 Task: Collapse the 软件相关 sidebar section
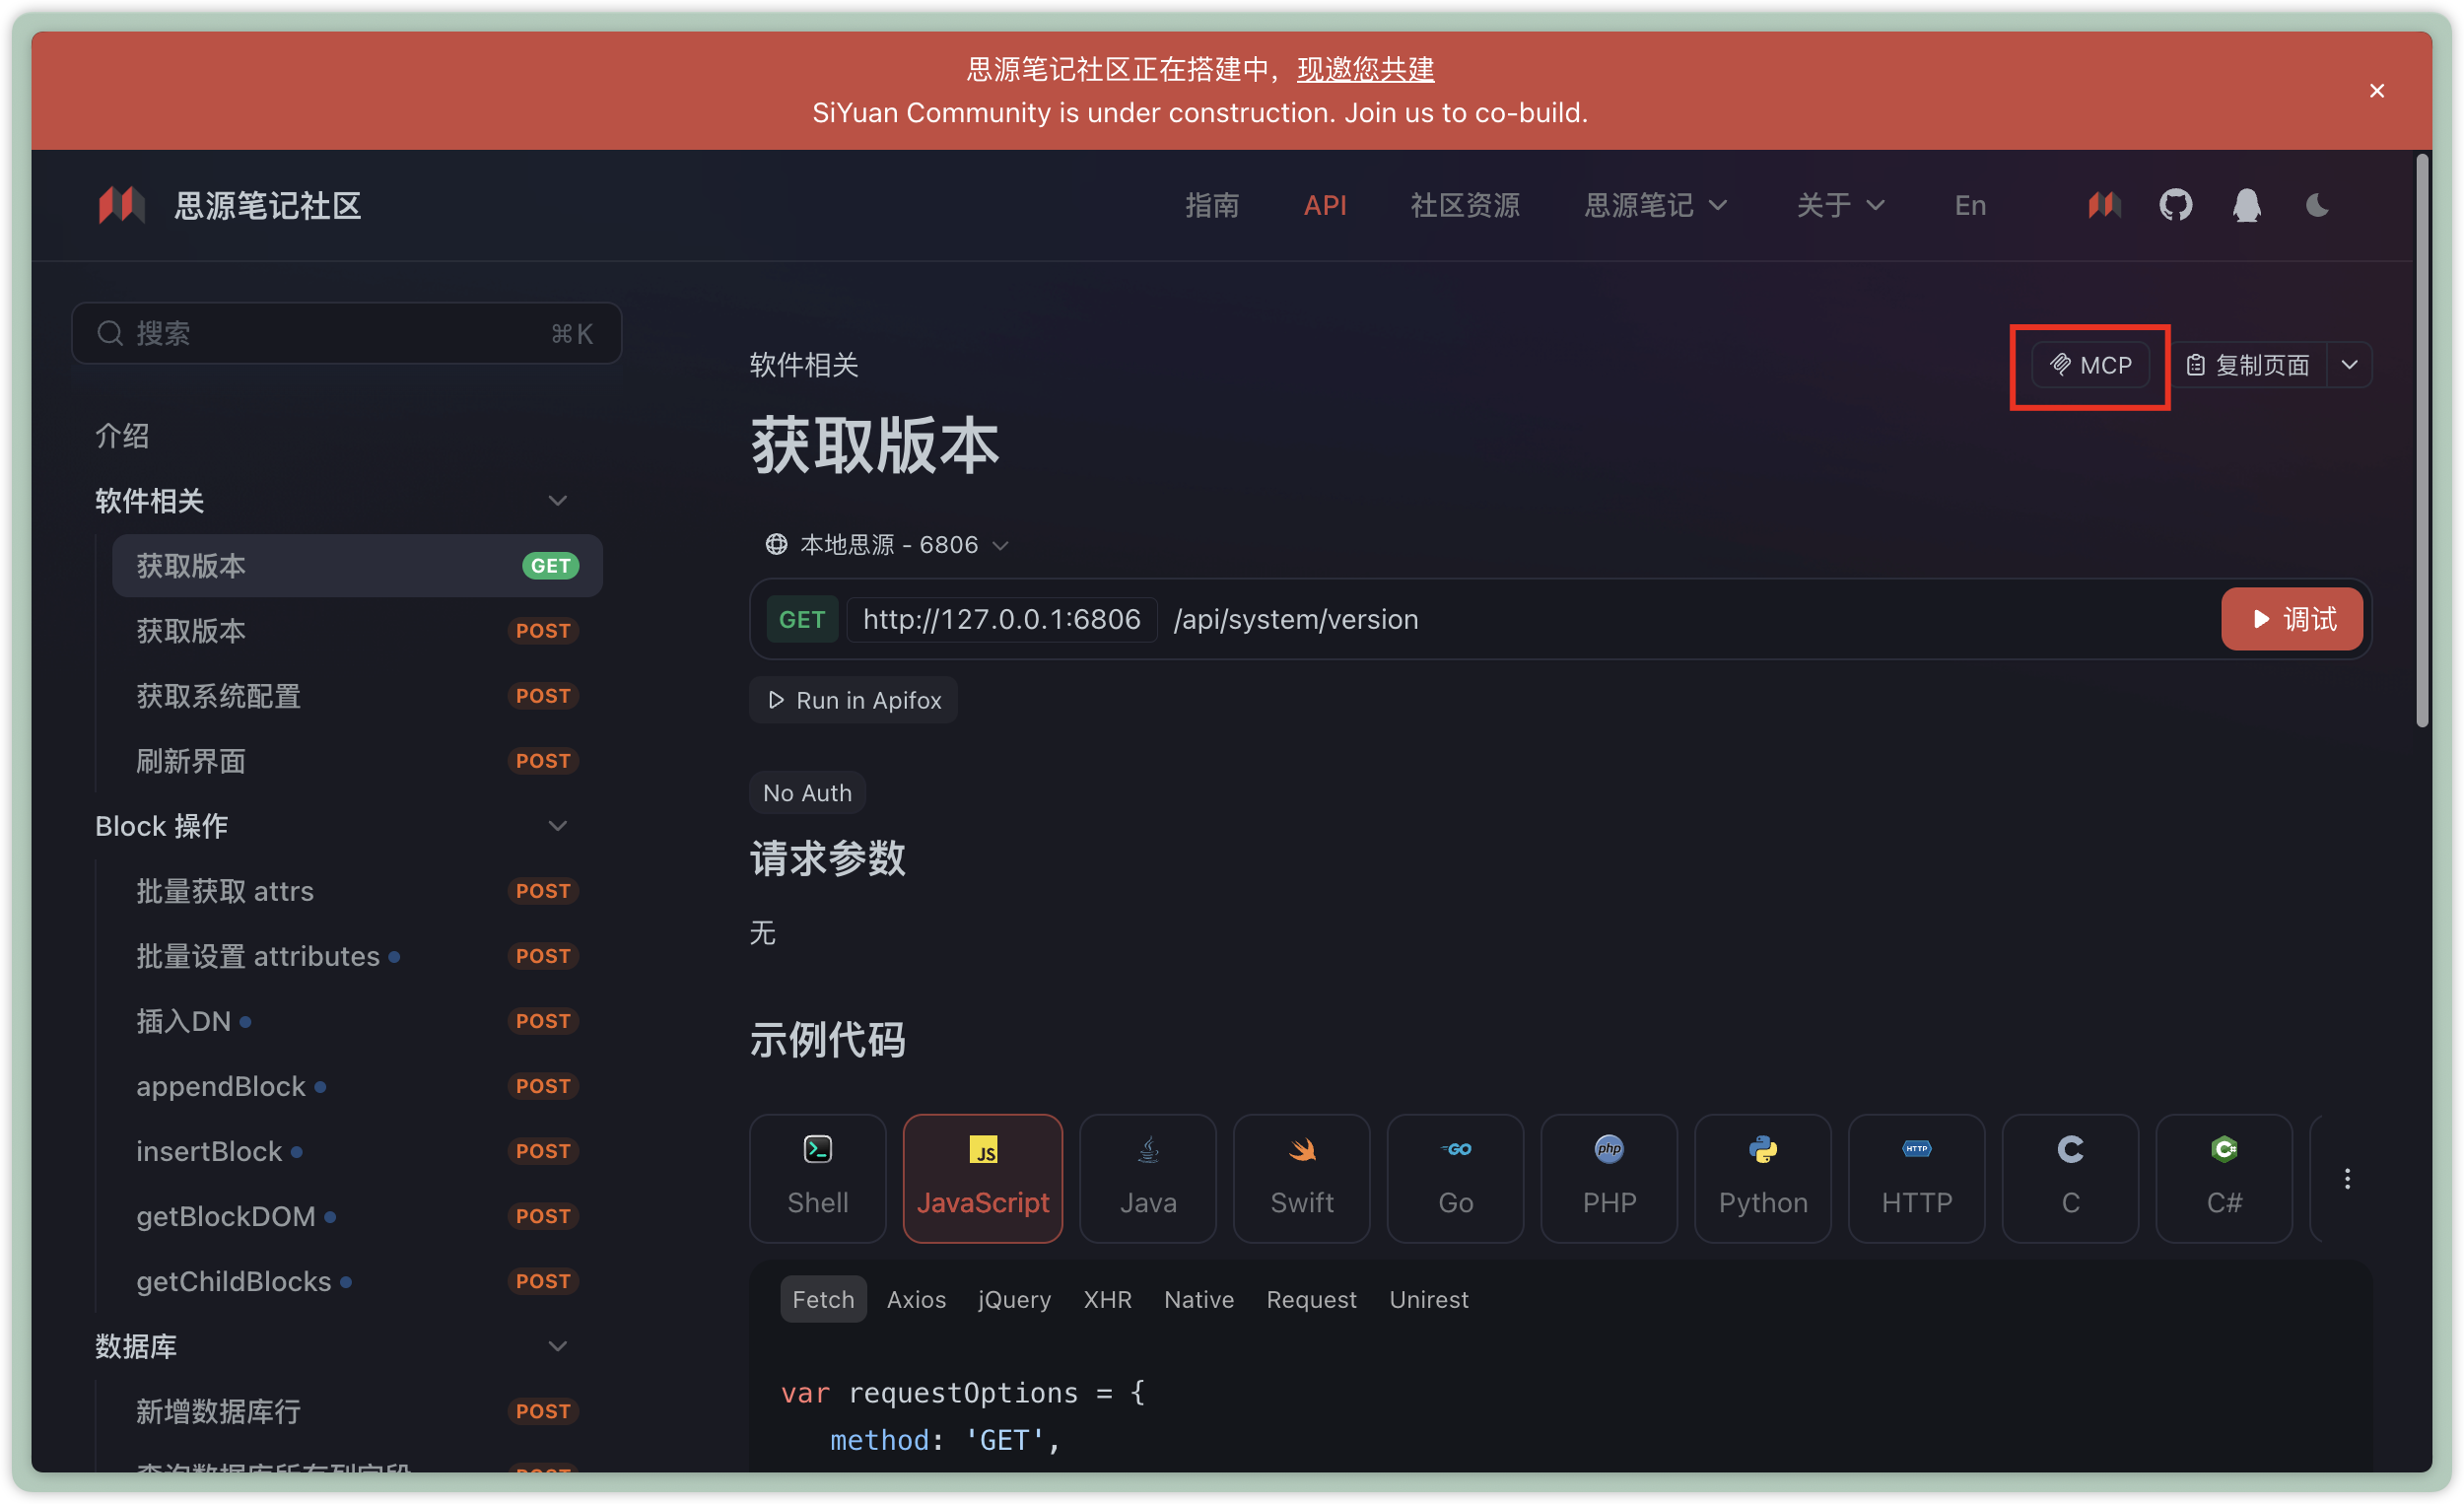[557, 500]
